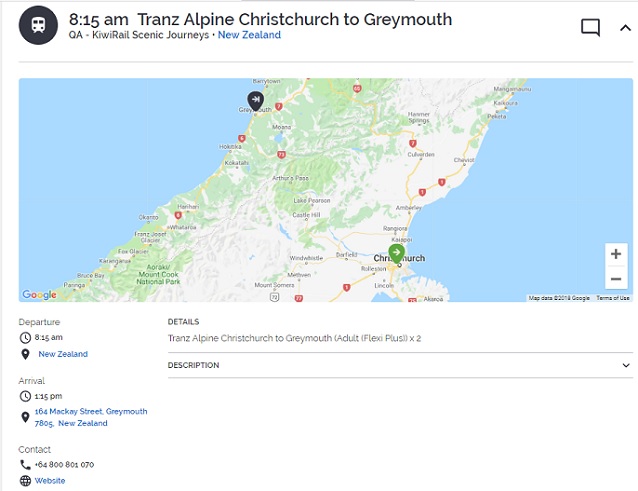Click the train icon beside the title
Image resolution: width=638 pixels, height=491 pixels.
38,25
